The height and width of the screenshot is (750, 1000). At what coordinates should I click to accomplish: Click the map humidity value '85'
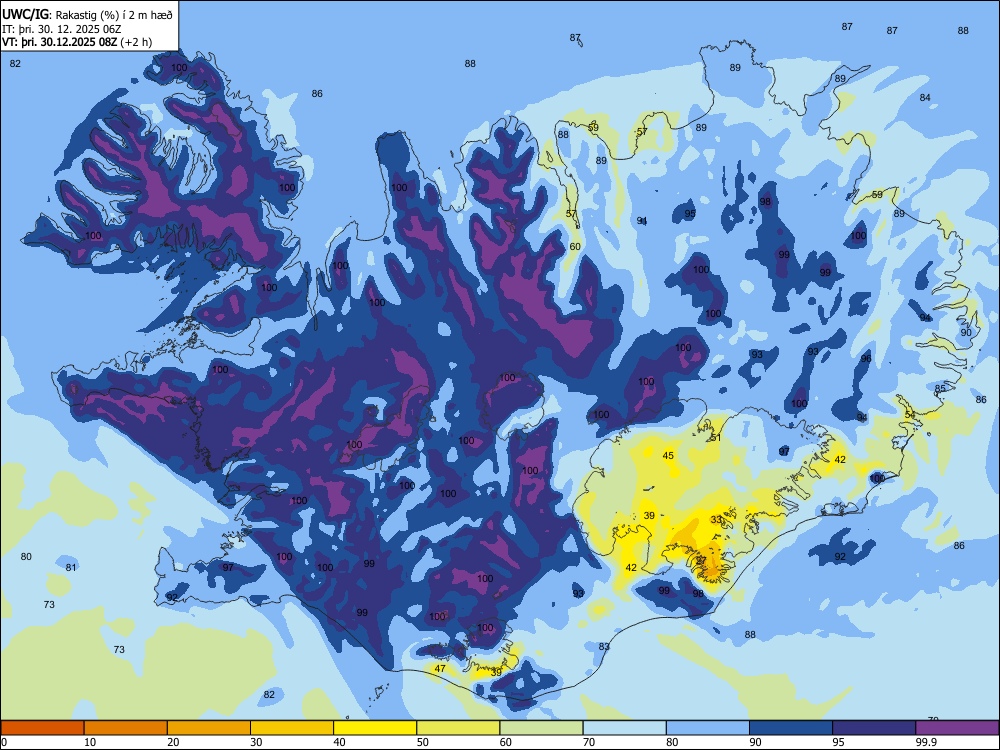940,388
